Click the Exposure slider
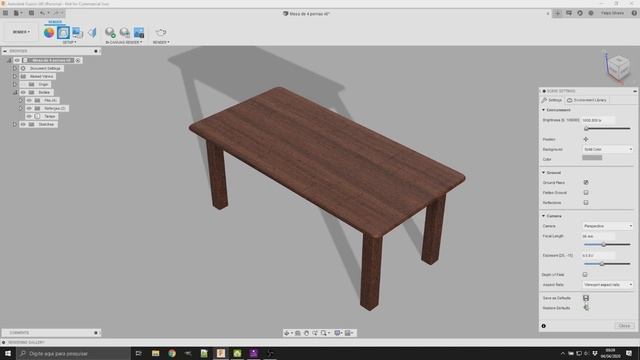 (607, 264)
